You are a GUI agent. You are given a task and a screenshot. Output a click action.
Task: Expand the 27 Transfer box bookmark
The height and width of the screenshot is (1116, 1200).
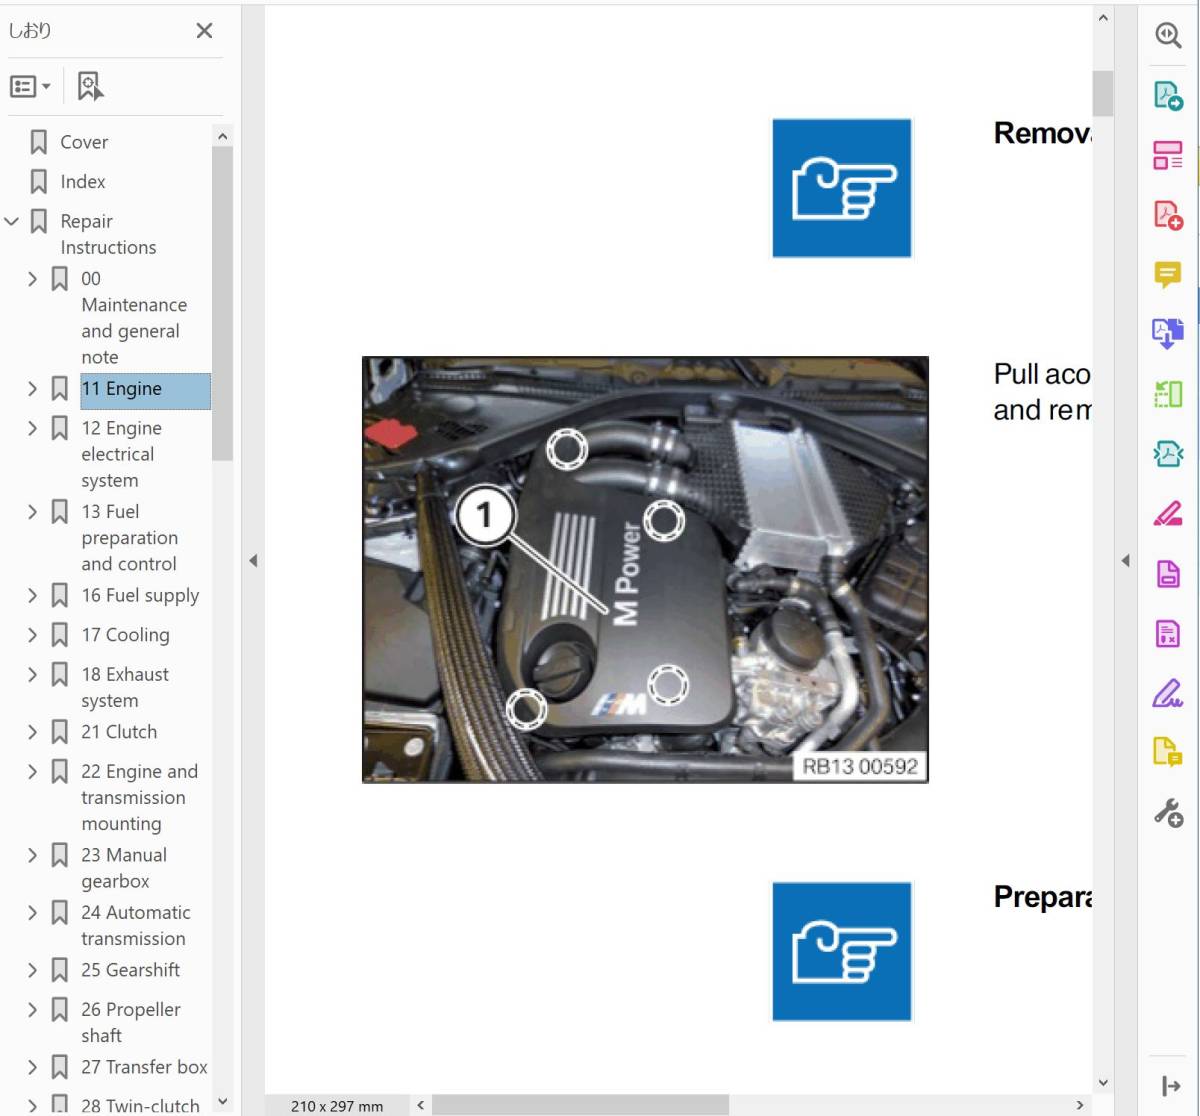click(x=32, y=1067)
